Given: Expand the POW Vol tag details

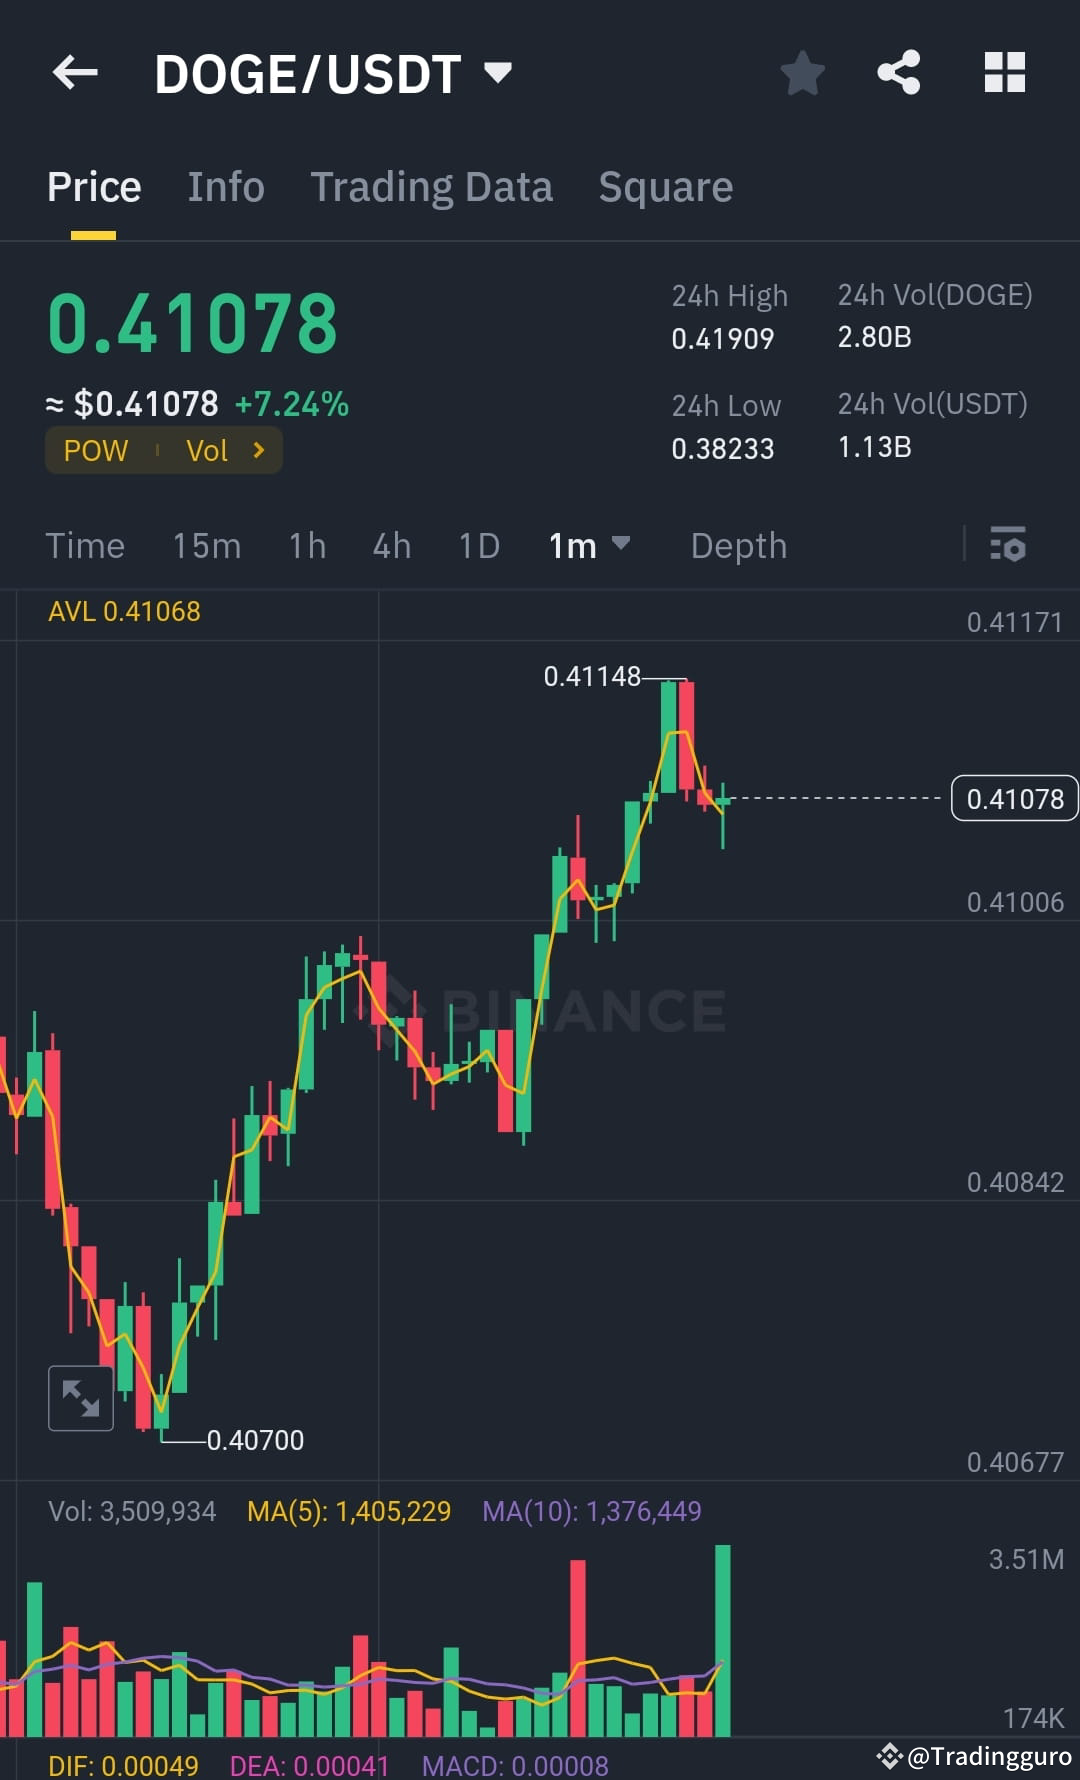Looking at the screenshot, I should pos(163,450).
